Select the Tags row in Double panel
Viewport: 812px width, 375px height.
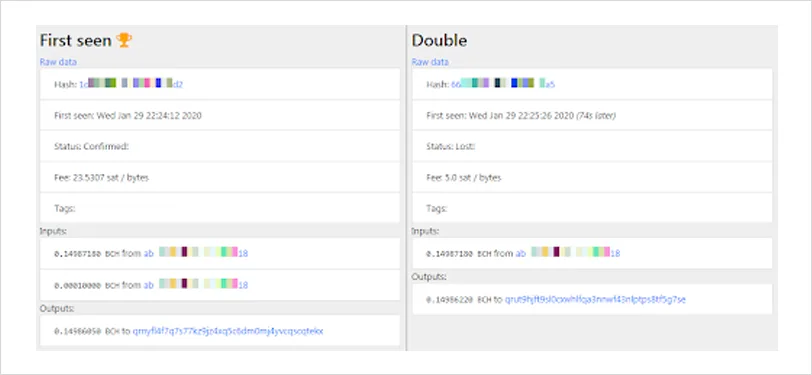click(592, 208)
